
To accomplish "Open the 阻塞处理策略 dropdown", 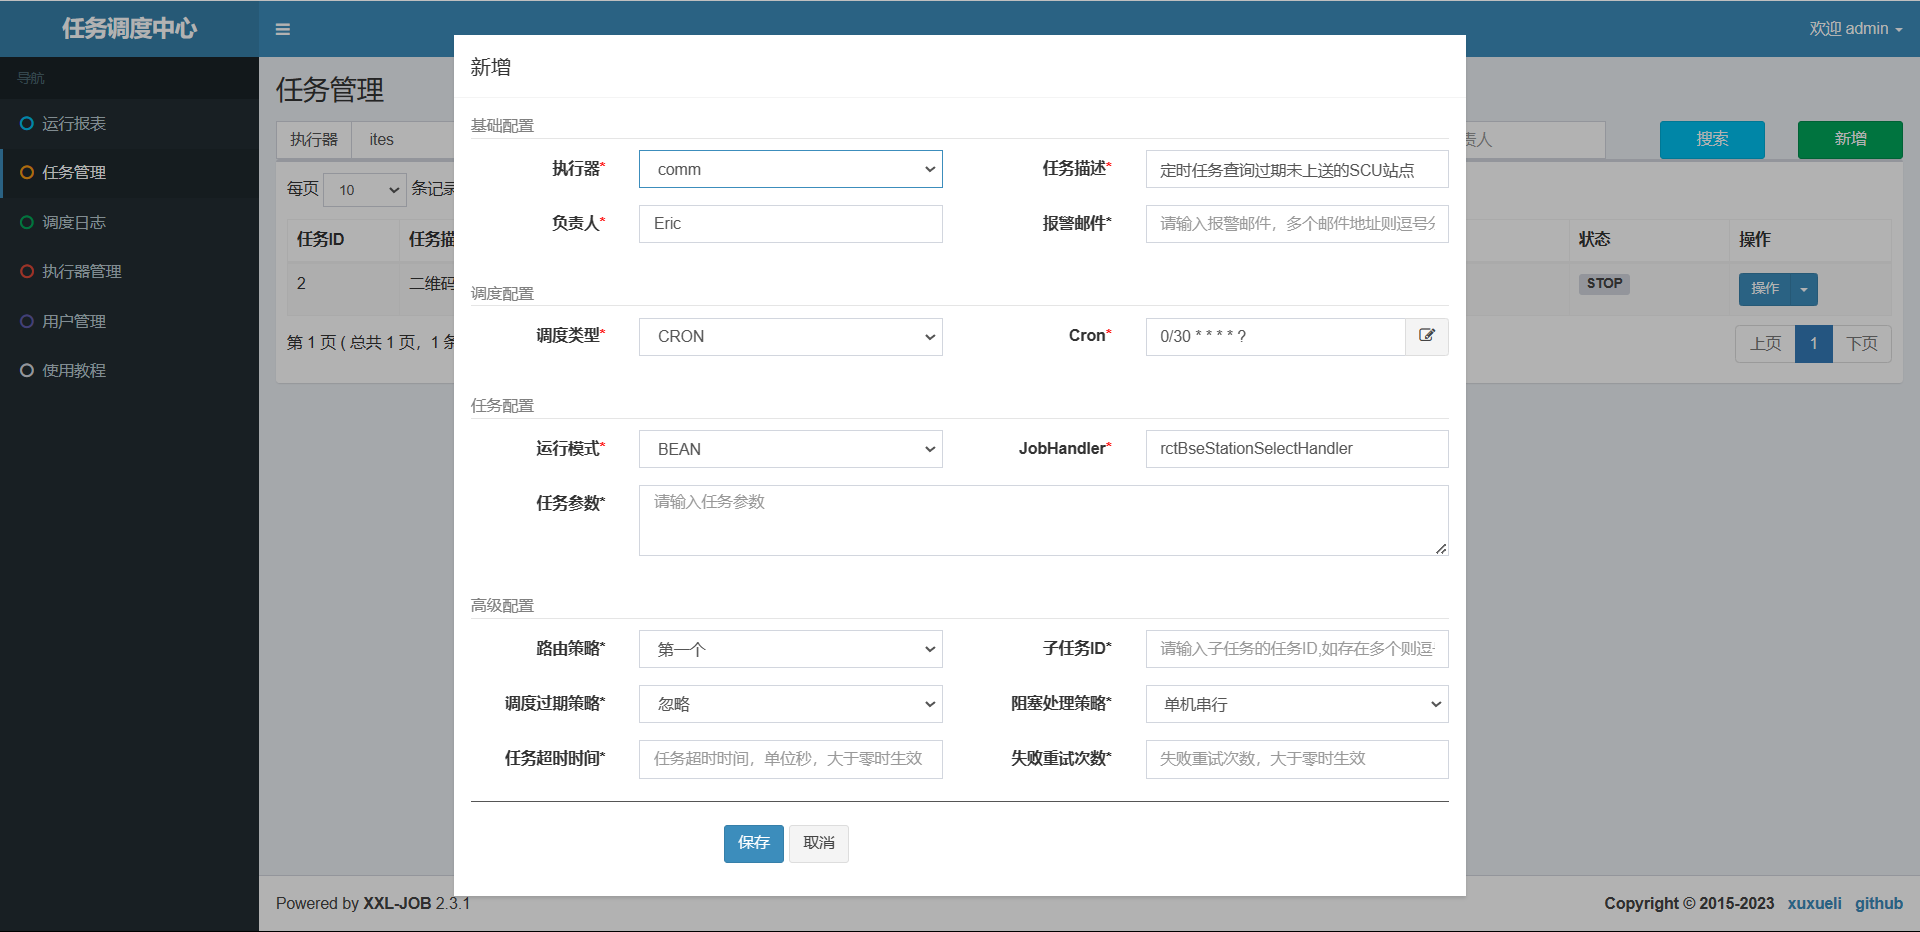I will pyautogui.click(x=1296, y=704).
